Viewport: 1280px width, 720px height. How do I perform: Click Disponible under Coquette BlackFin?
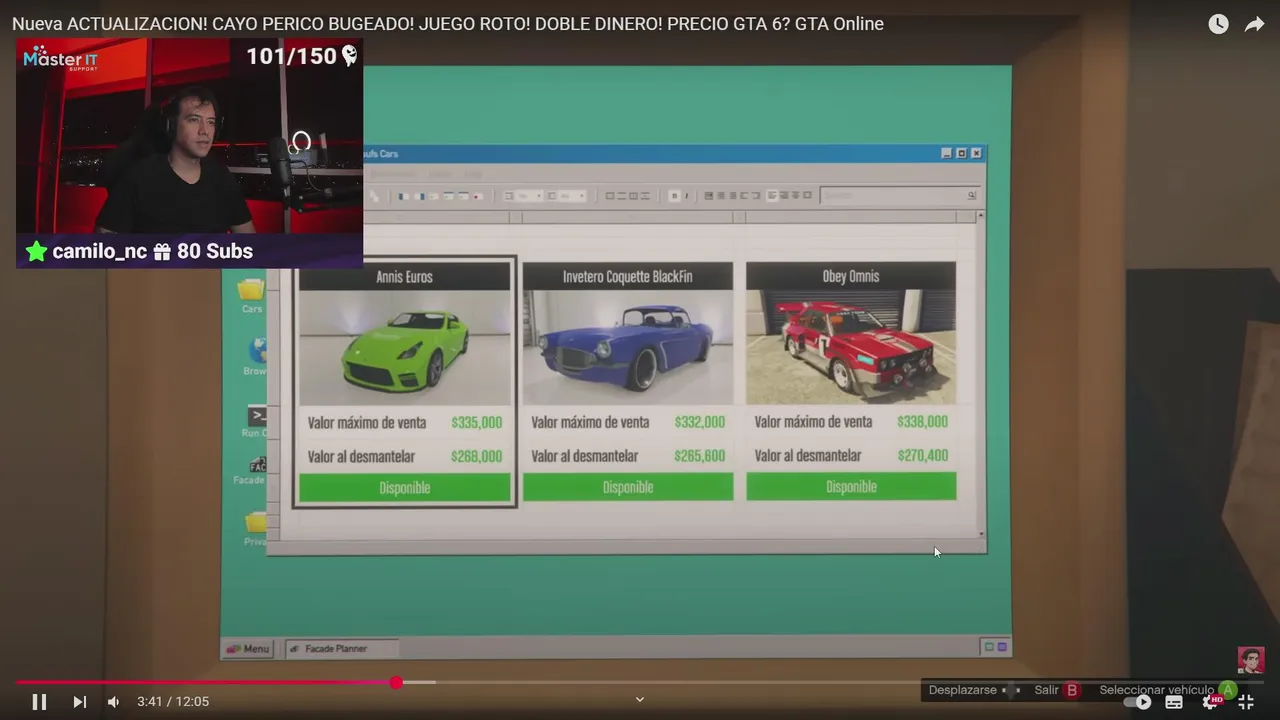[628, 487]
